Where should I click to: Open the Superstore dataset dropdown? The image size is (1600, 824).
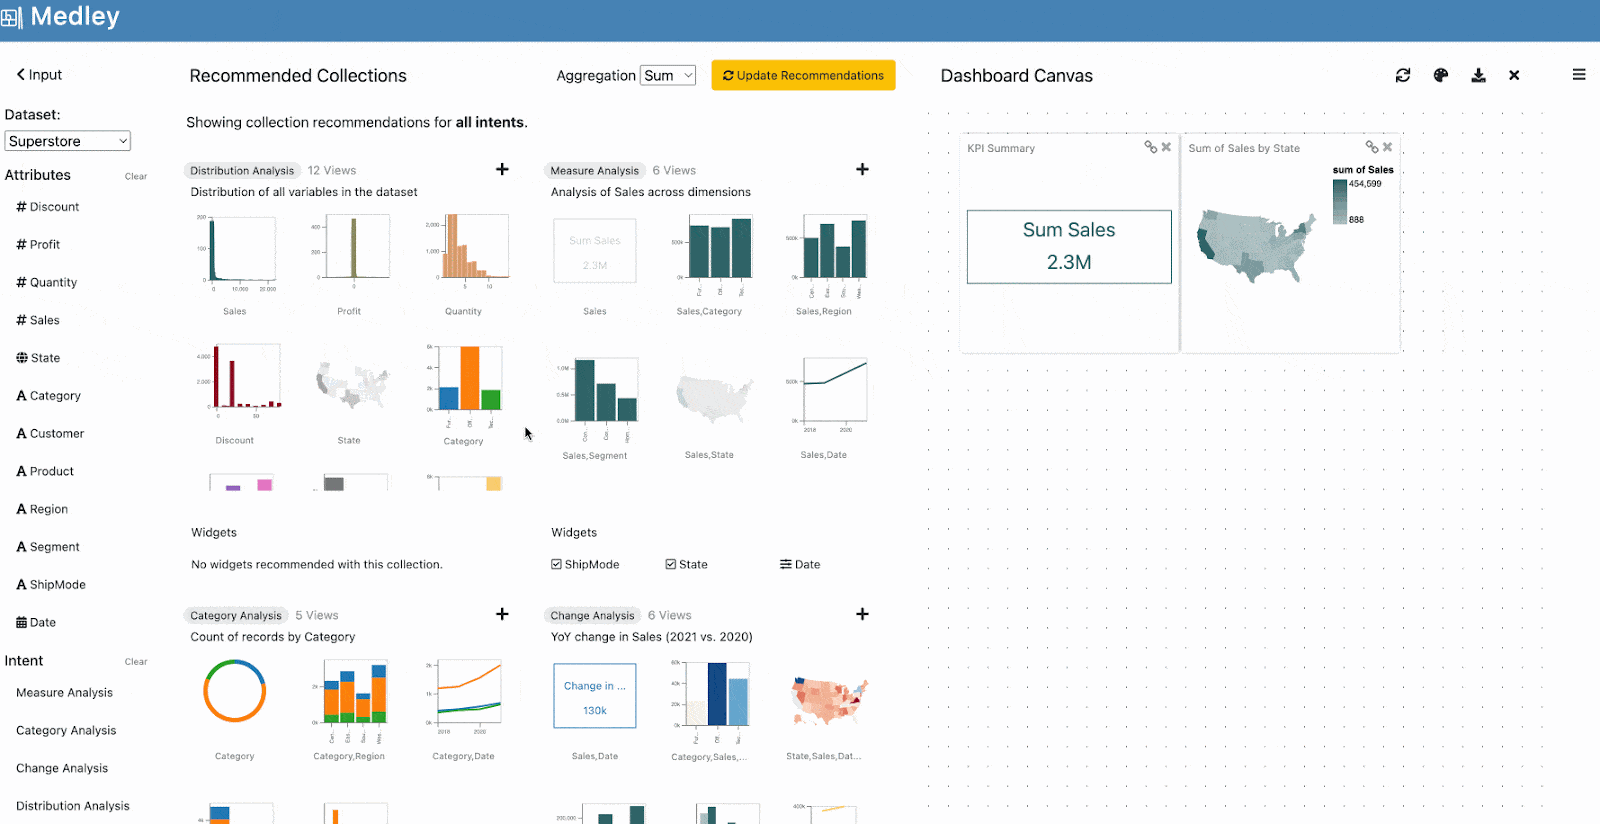68,141
